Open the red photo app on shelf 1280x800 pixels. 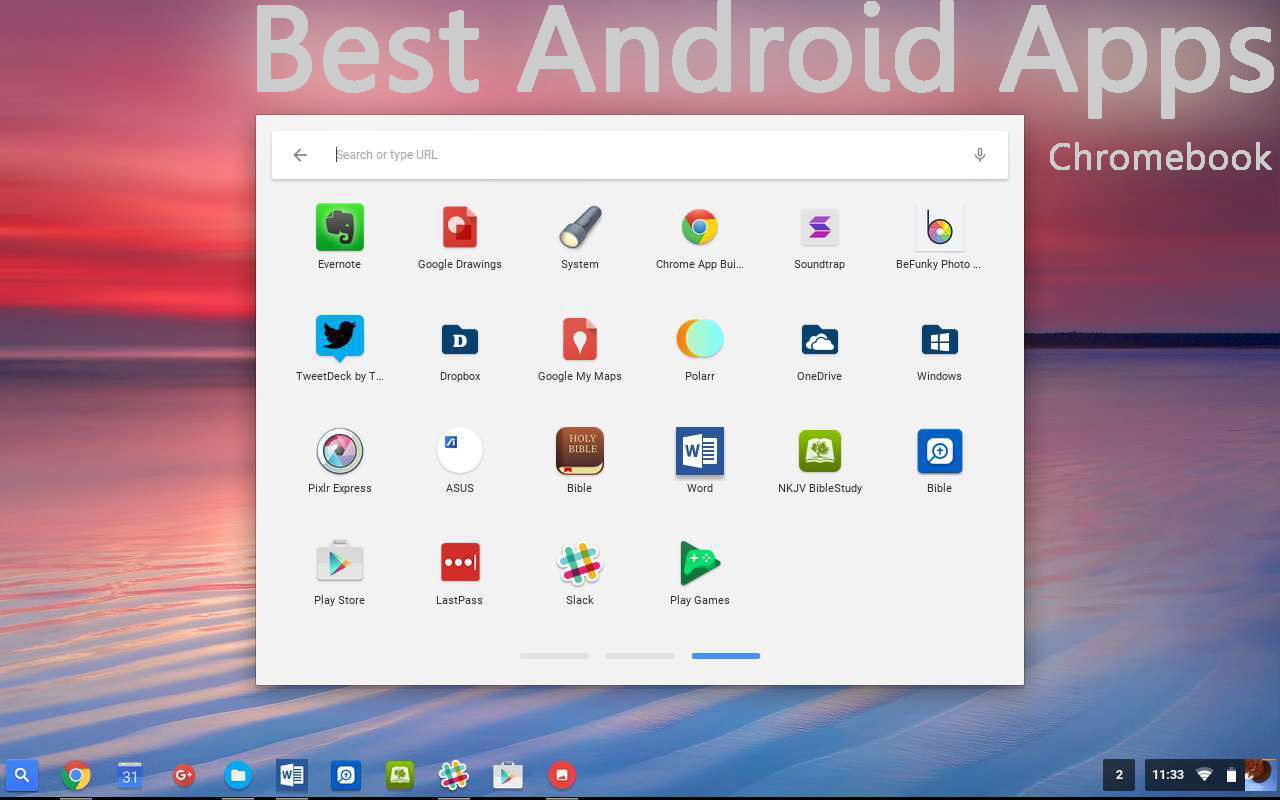[x=562, y=775]
